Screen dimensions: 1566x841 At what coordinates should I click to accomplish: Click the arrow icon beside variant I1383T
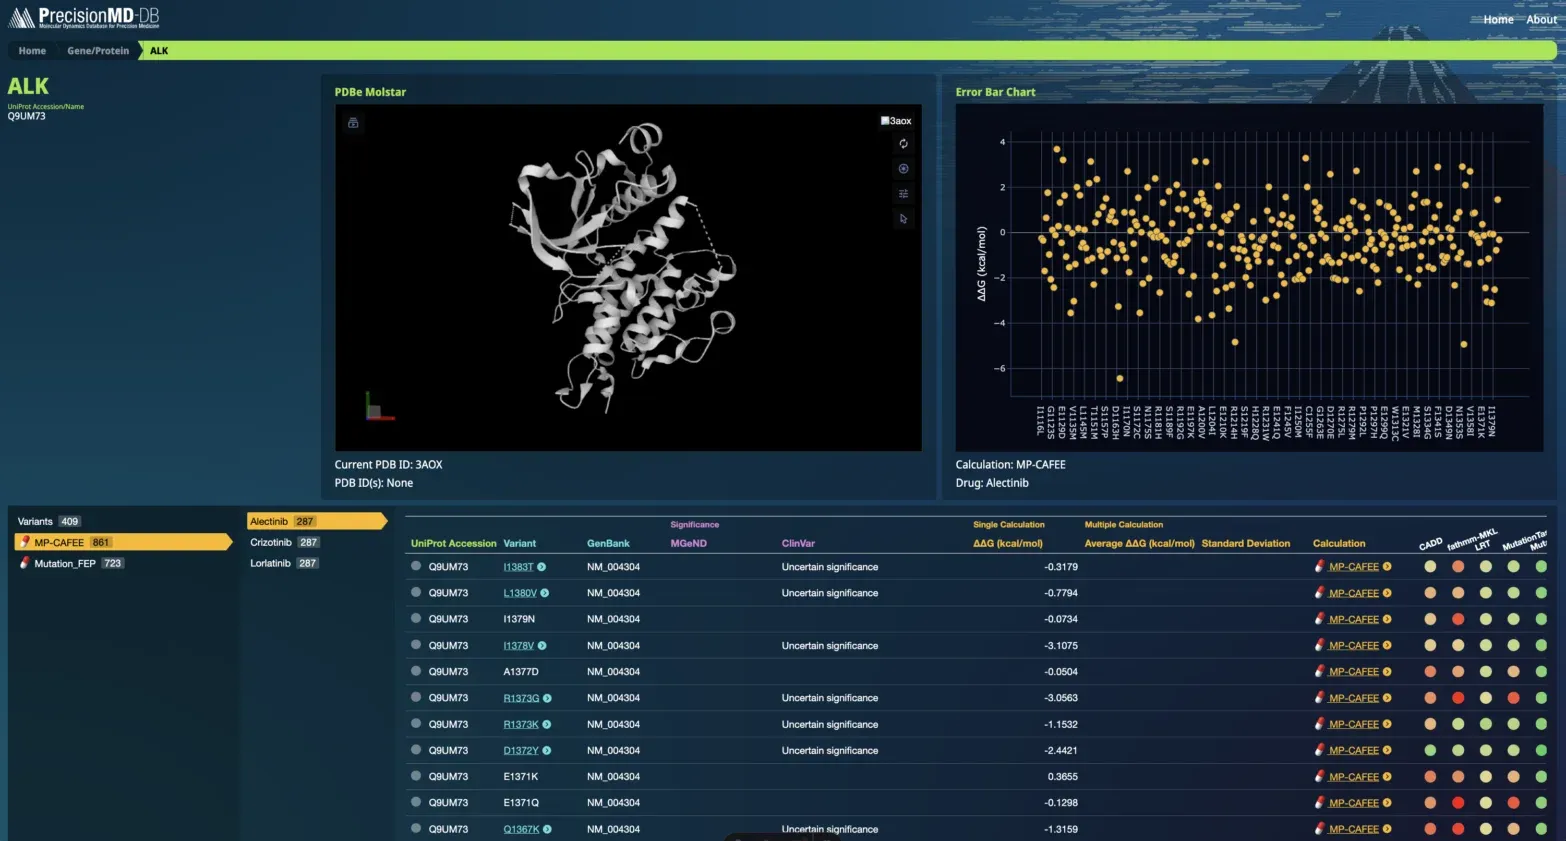click(542, 567)
